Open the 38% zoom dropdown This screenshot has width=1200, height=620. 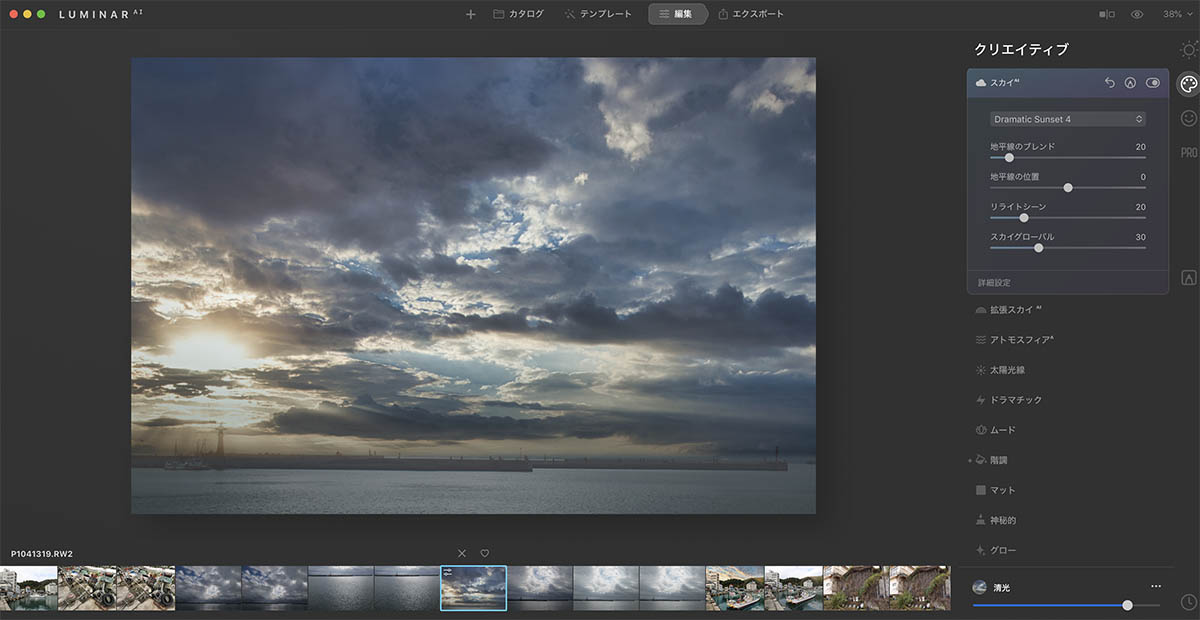1176,14
